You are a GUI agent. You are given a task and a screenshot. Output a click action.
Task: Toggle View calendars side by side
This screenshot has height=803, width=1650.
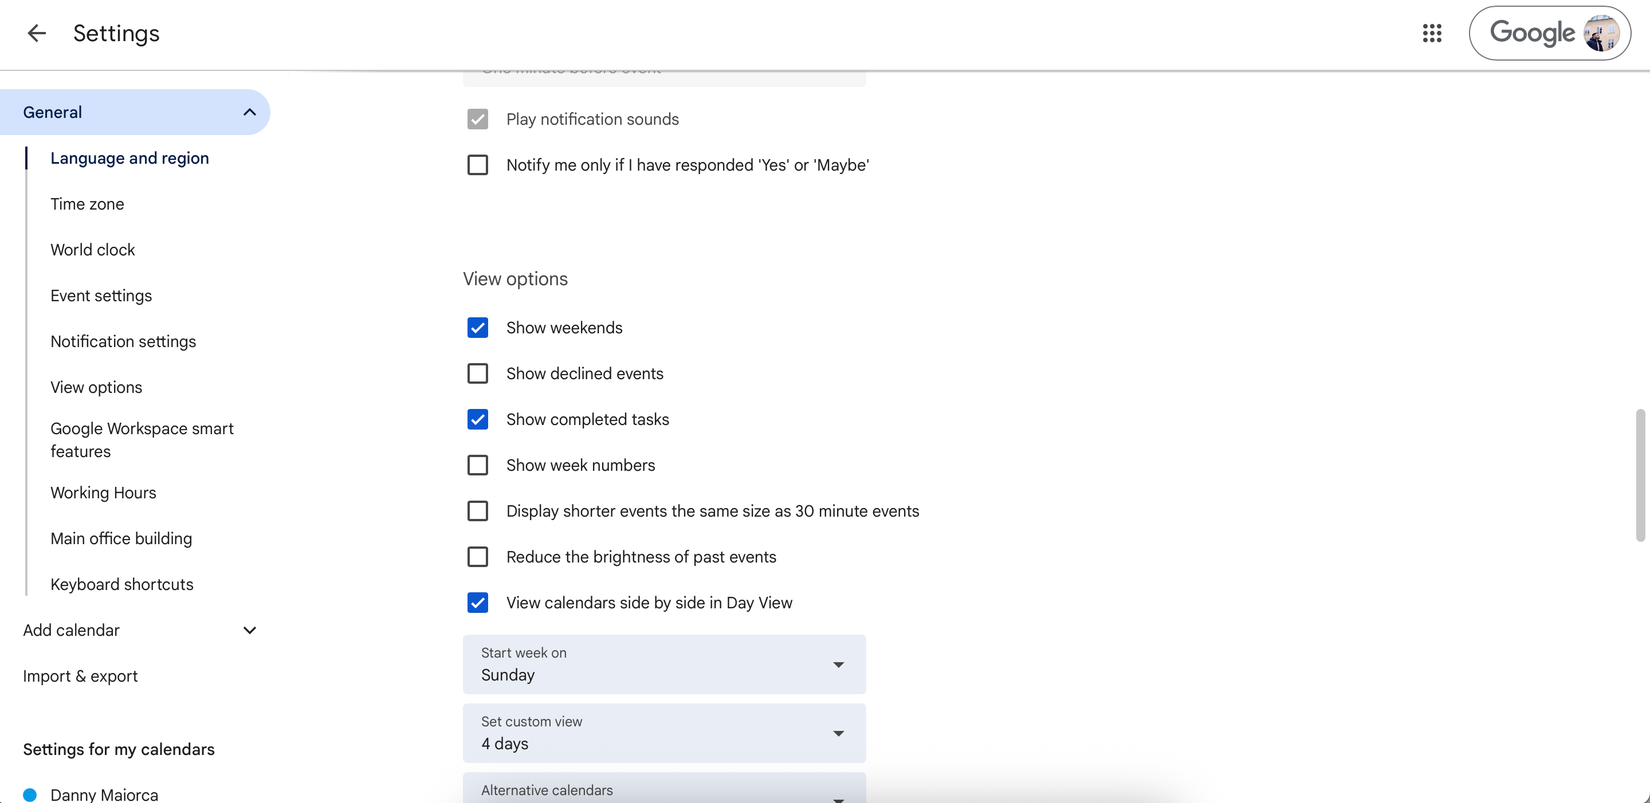(478, 603)
